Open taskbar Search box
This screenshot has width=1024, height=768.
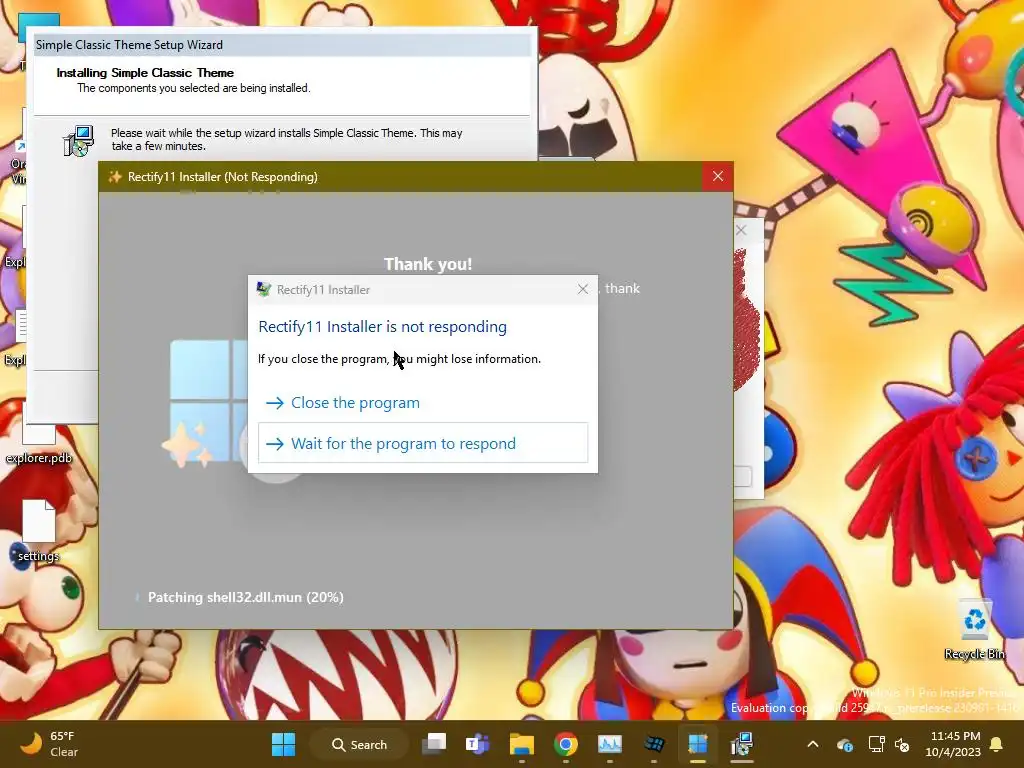tap(360, 744)
